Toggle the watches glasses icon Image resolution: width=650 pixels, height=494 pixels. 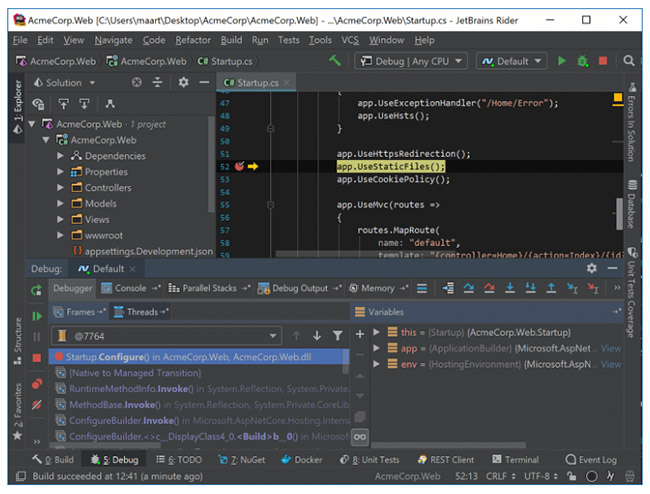pos(360,437)
